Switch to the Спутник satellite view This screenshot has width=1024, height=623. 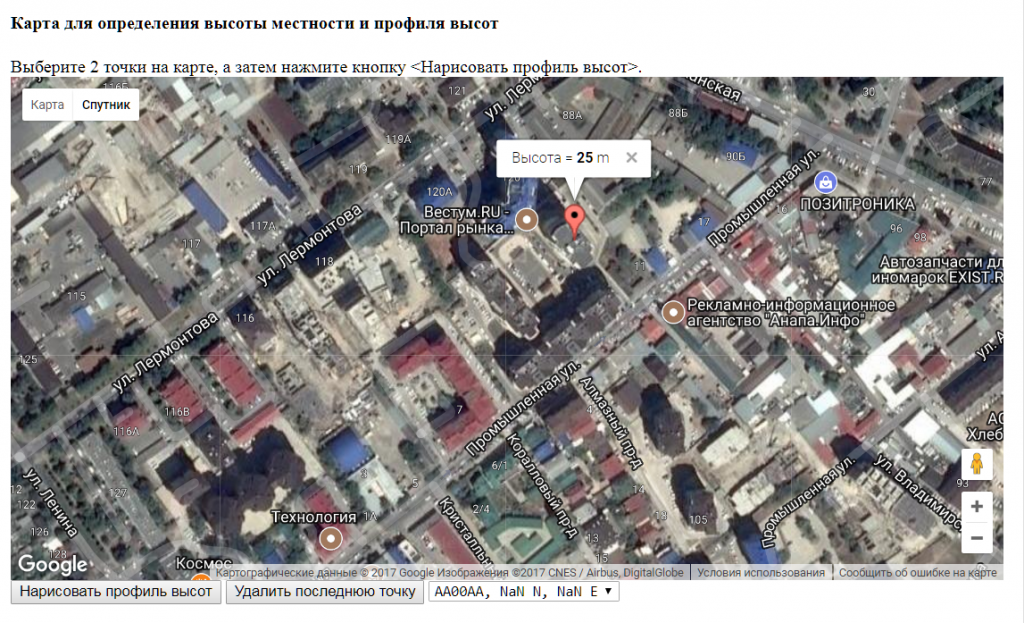(x=106, y=104)
